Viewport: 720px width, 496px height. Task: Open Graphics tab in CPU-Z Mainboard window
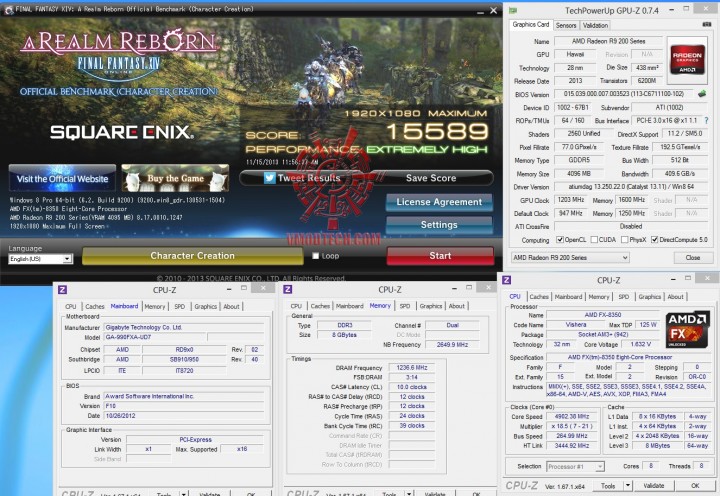tap(205, 306)
